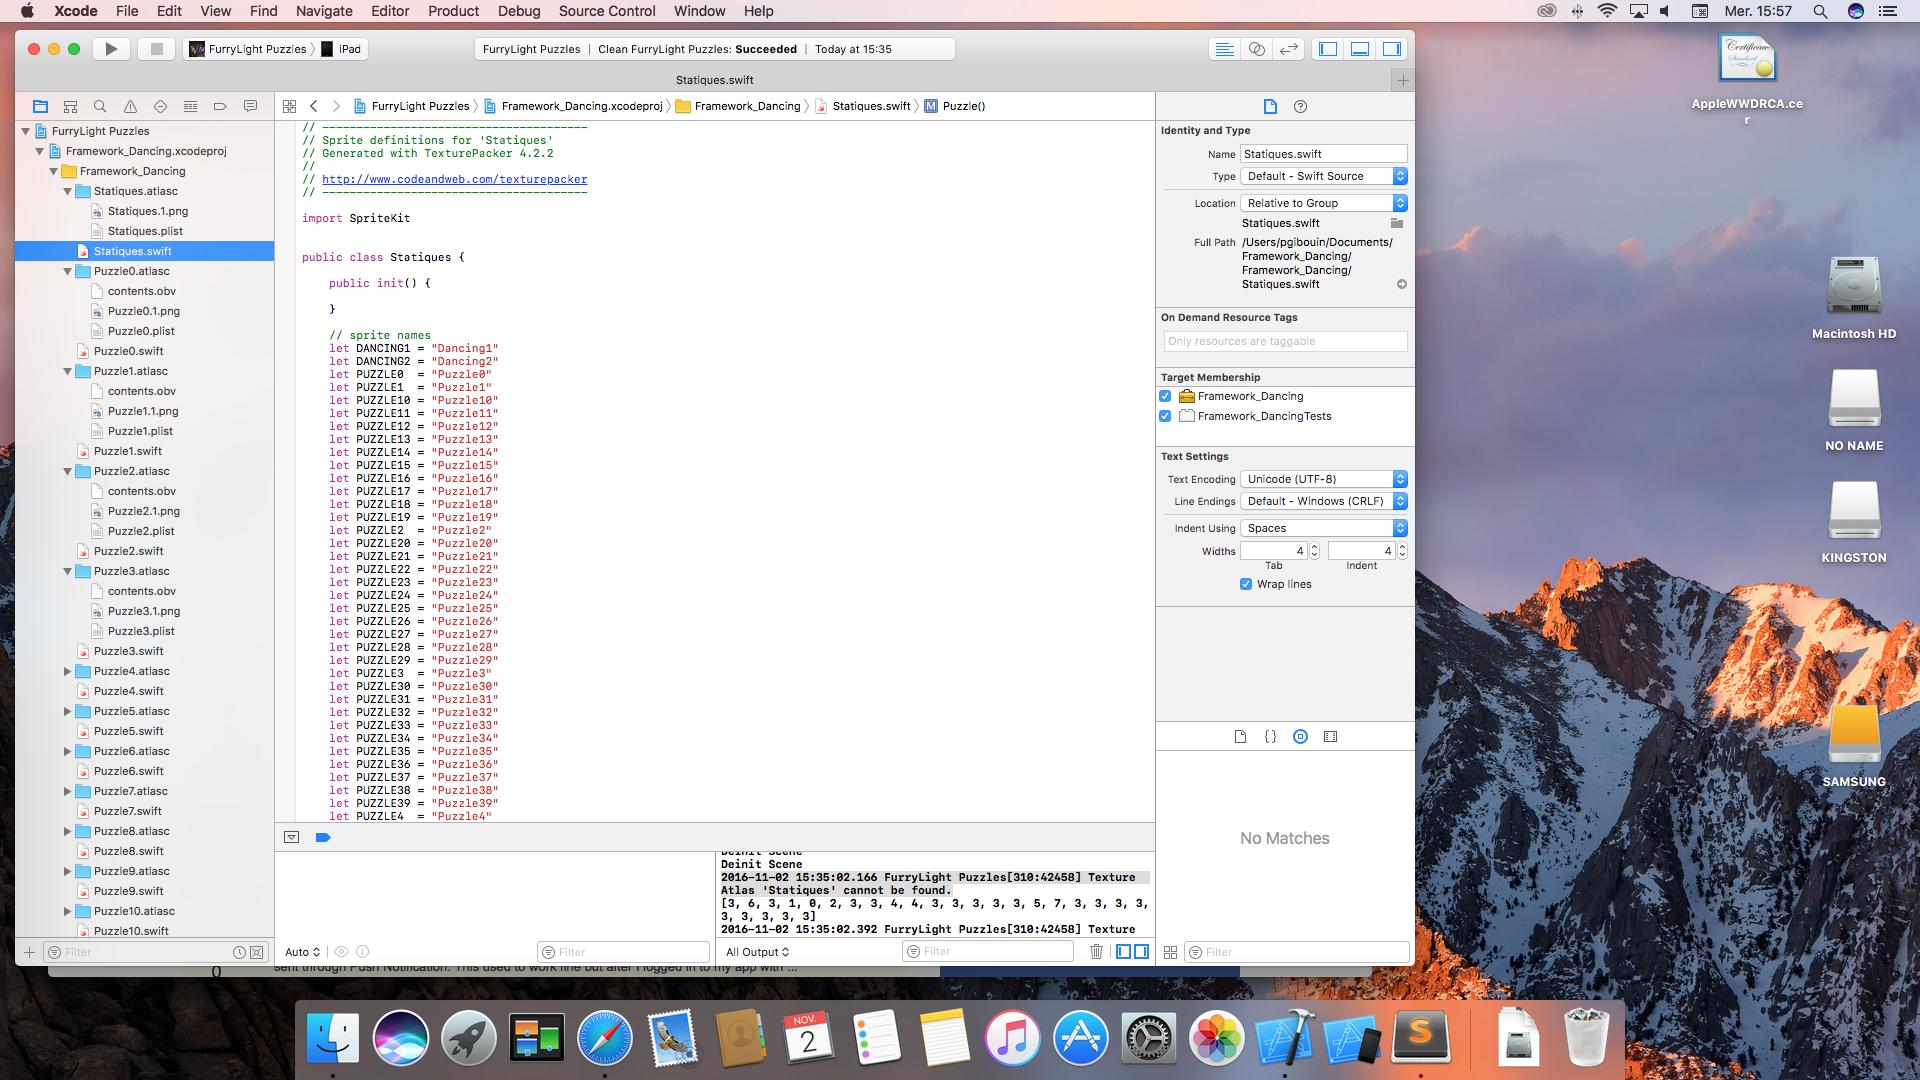Viewport: 1920px width, 1080px height.
Task: Show the Quick Help inspector
Action: (x=1300, y=106)
